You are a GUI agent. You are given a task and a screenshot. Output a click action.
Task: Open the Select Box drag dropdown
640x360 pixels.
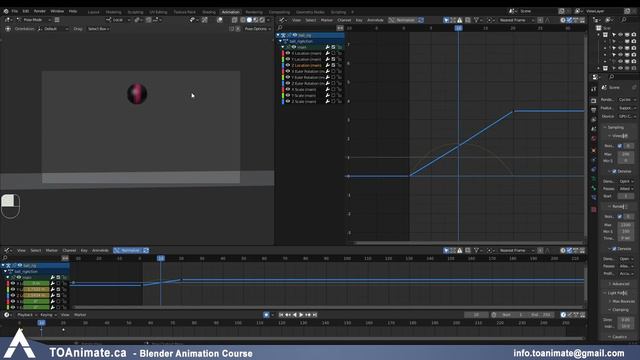tap(98, 29)
